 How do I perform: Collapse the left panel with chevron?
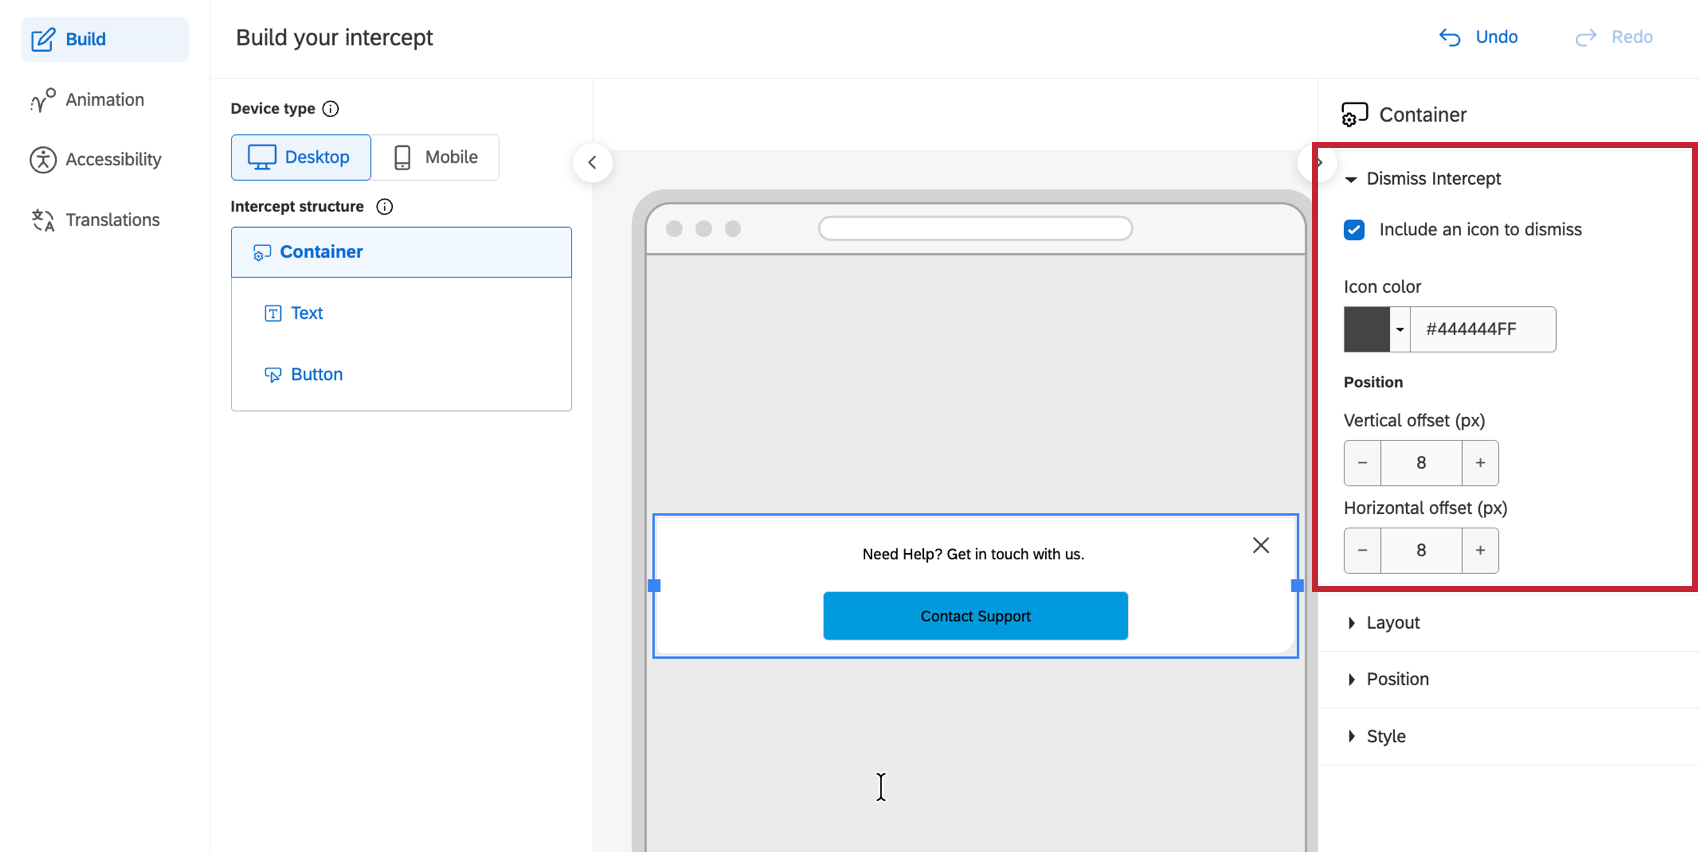[x=592, y=163]
